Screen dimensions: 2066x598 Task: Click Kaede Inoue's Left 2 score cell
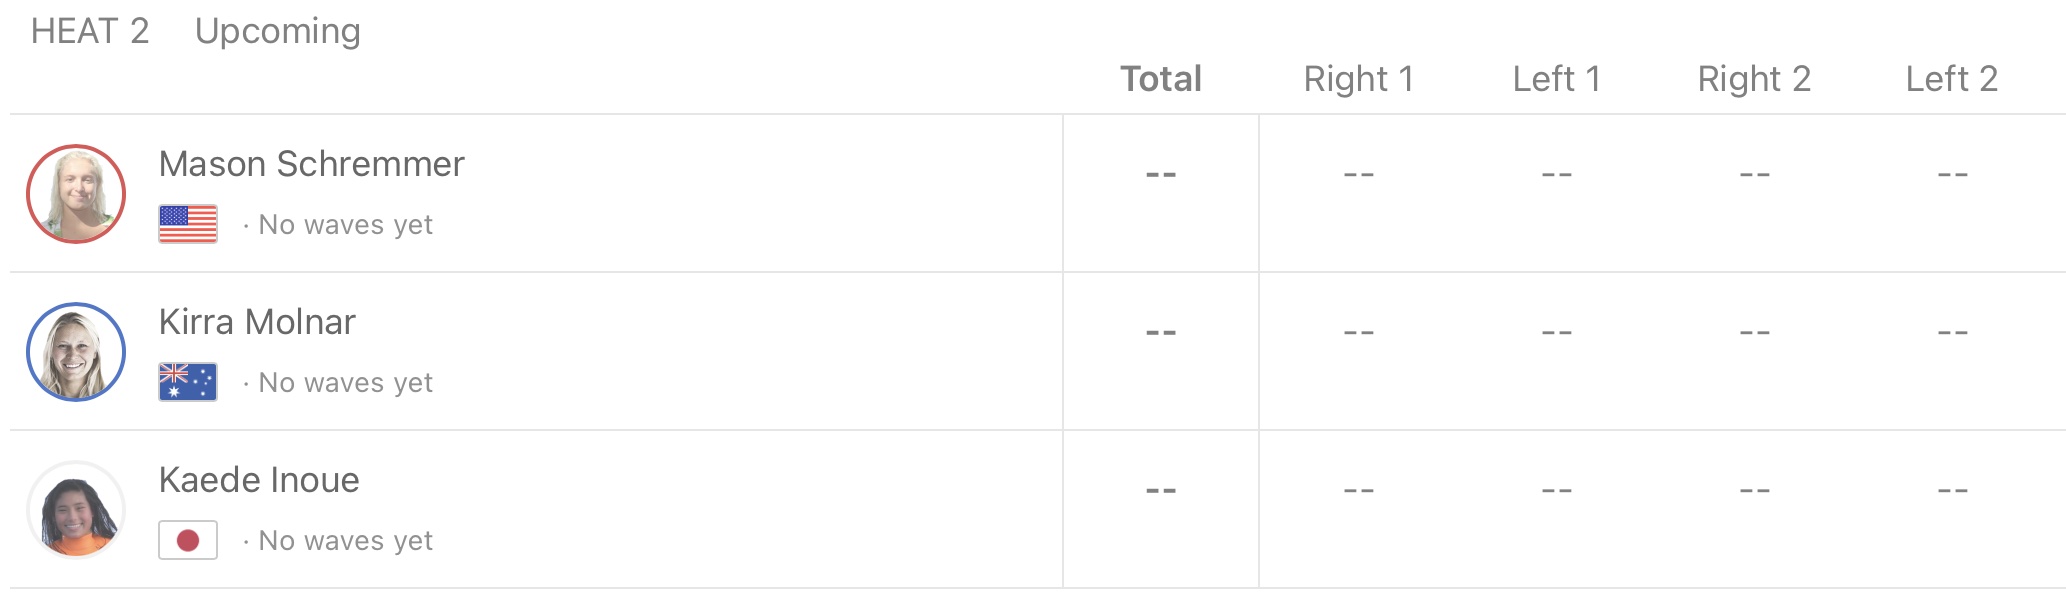[x=1952, y=491]
